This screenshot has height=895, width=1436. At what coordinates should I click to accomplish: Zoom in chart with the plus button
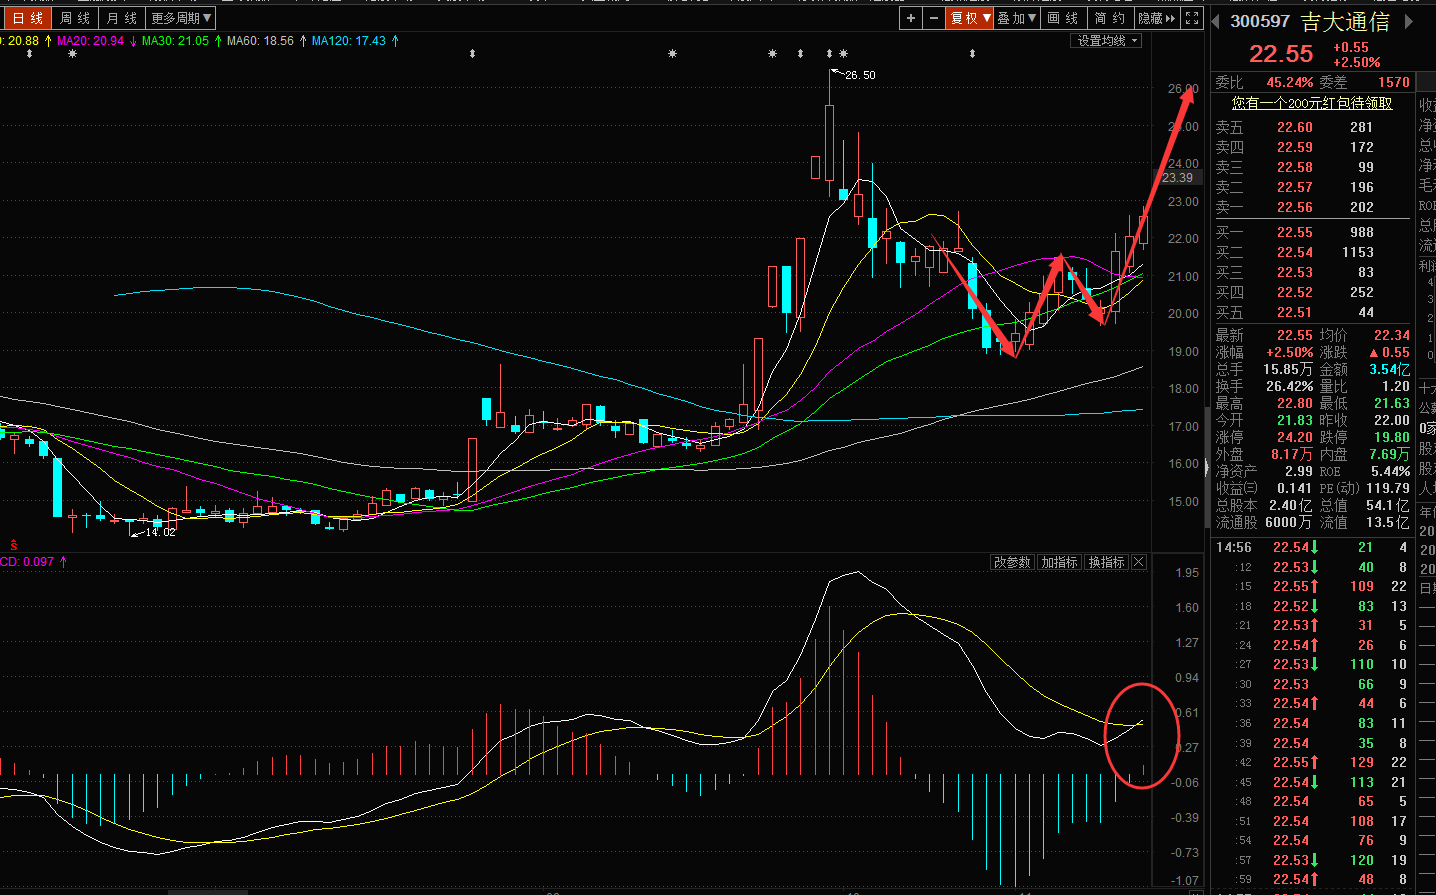tap(910, 18)
